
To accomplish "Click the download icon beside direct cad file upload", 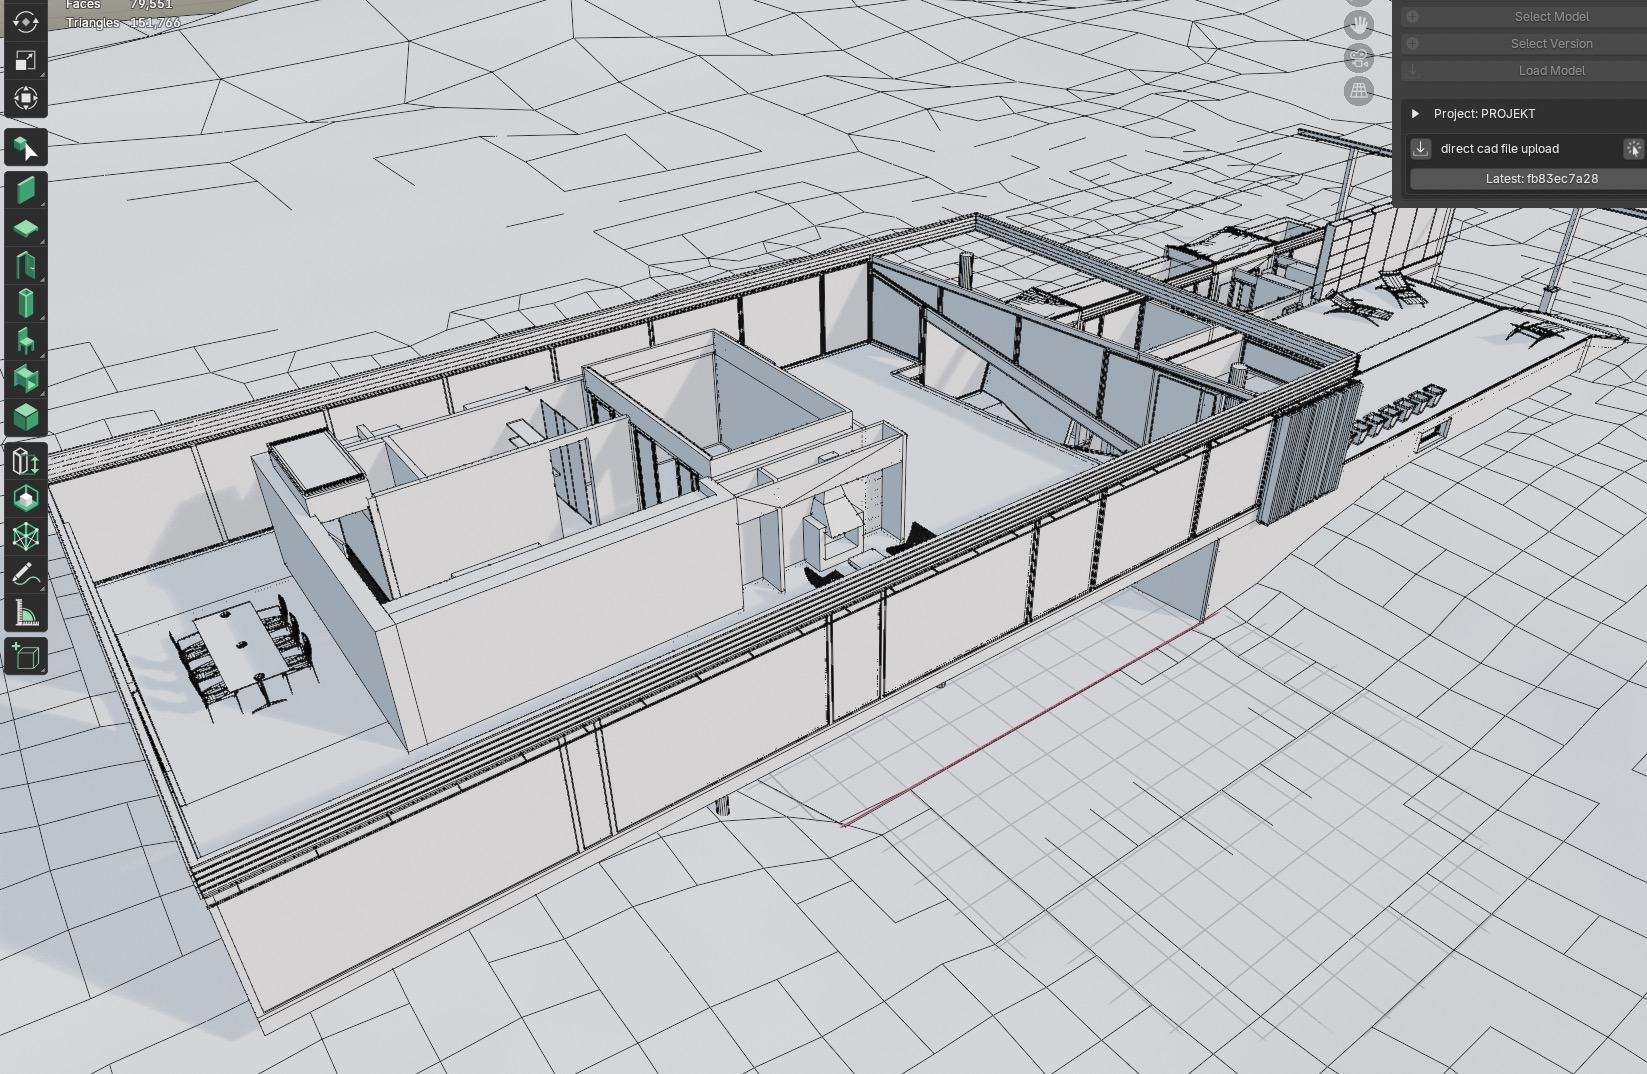I will pos(1420,148).
